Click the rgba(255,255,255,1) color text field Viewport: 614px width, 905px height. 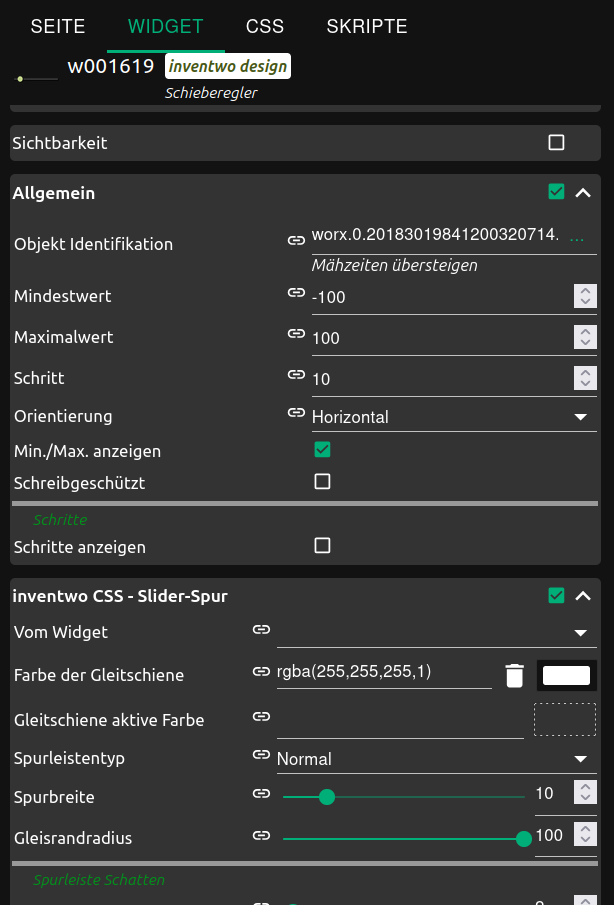pos(384,673)
